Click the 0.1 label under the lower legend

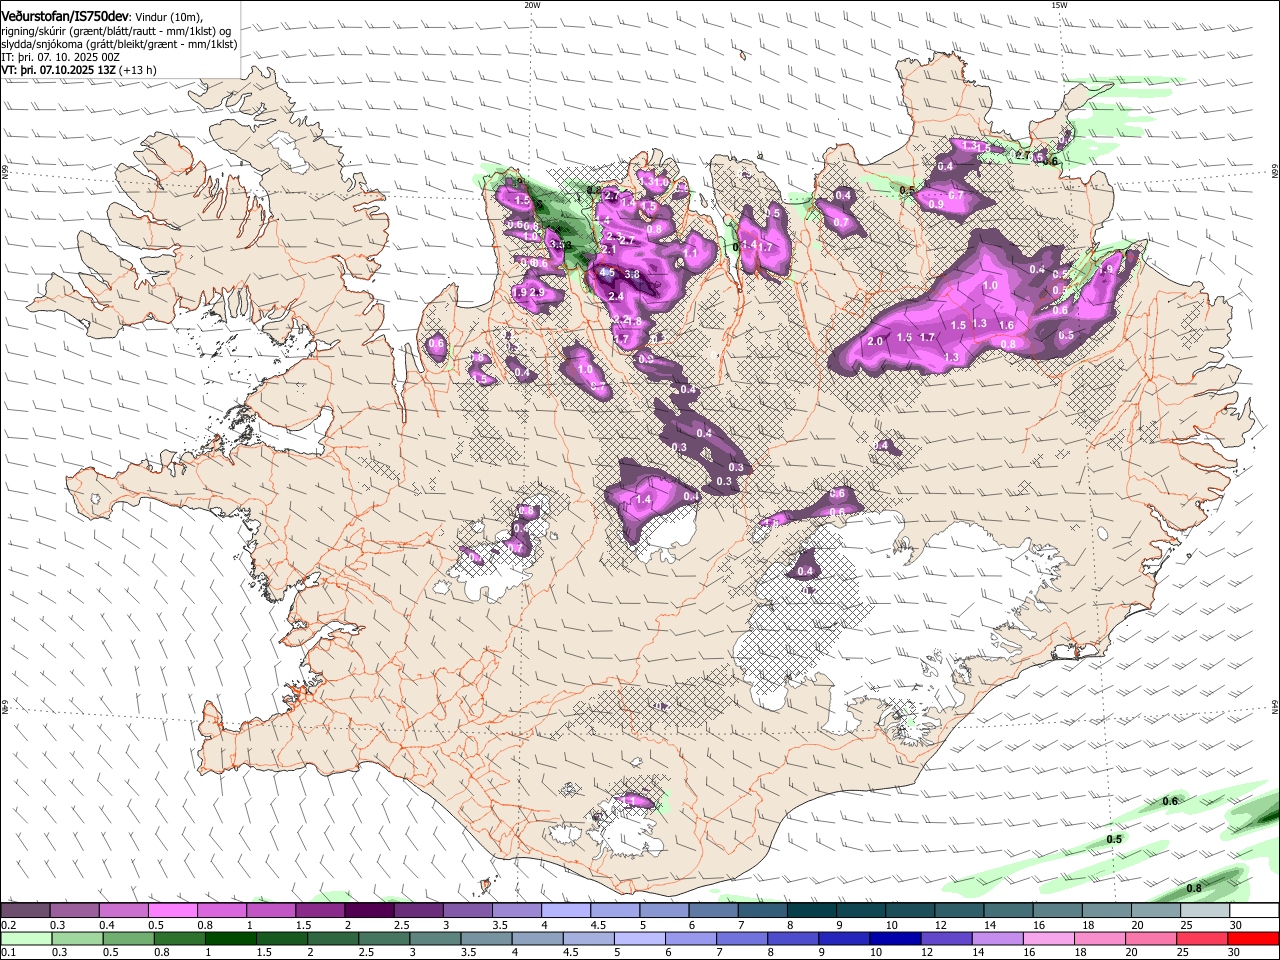click(x=8, y=954)
